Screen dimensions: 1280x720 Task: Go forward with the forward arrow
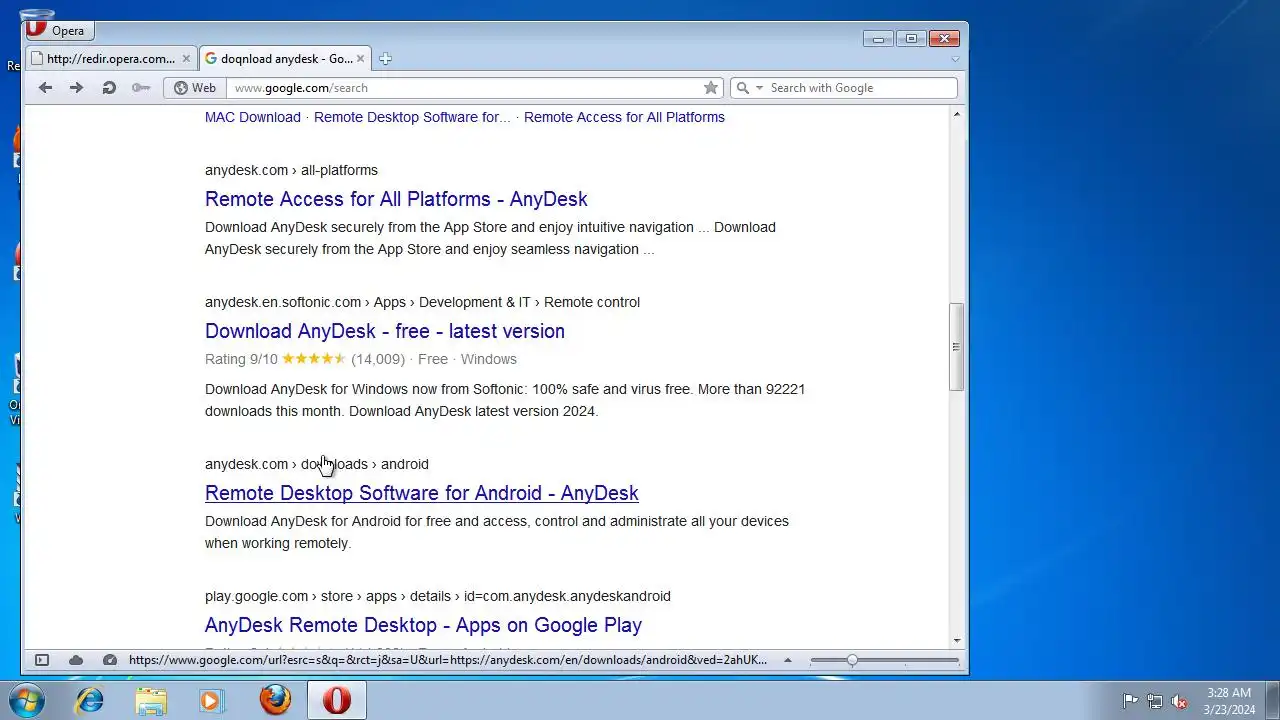click(76, 88)
